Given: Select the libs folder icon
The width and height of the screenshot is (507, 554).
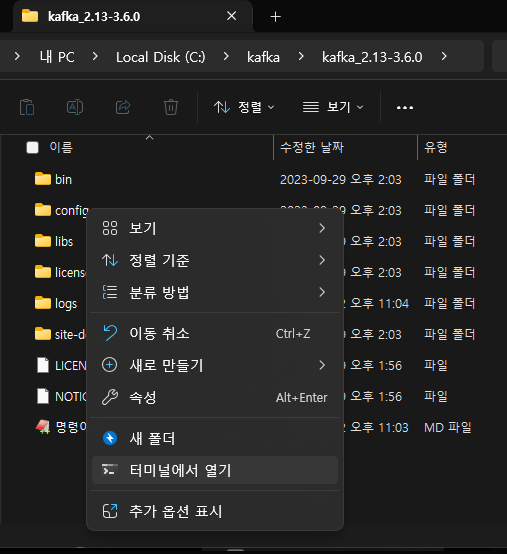Looking at the screenshot, I should pyautogui.click(x=43, y=241).
